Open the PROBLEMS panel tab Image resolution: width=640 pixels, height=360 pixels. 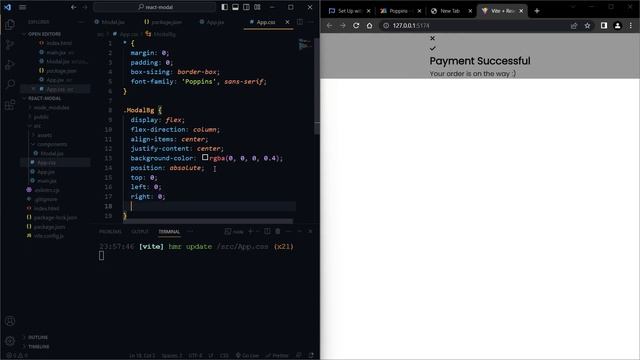110,232
